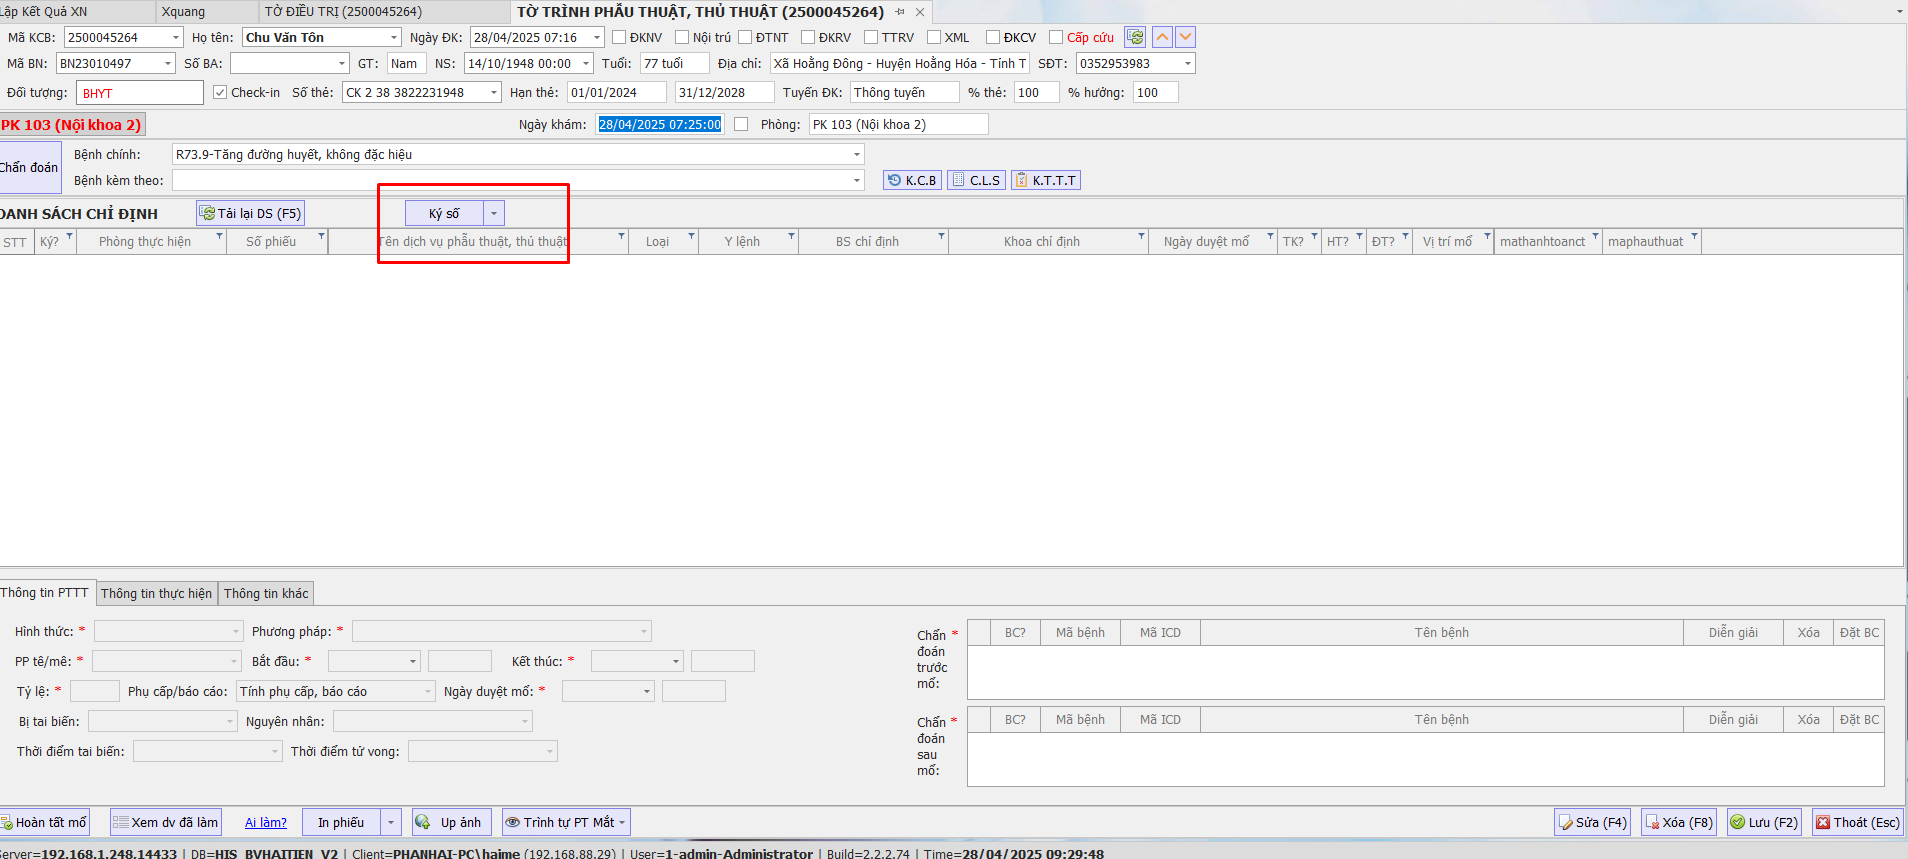Click Up ảnh upload image button

point(451,822)
